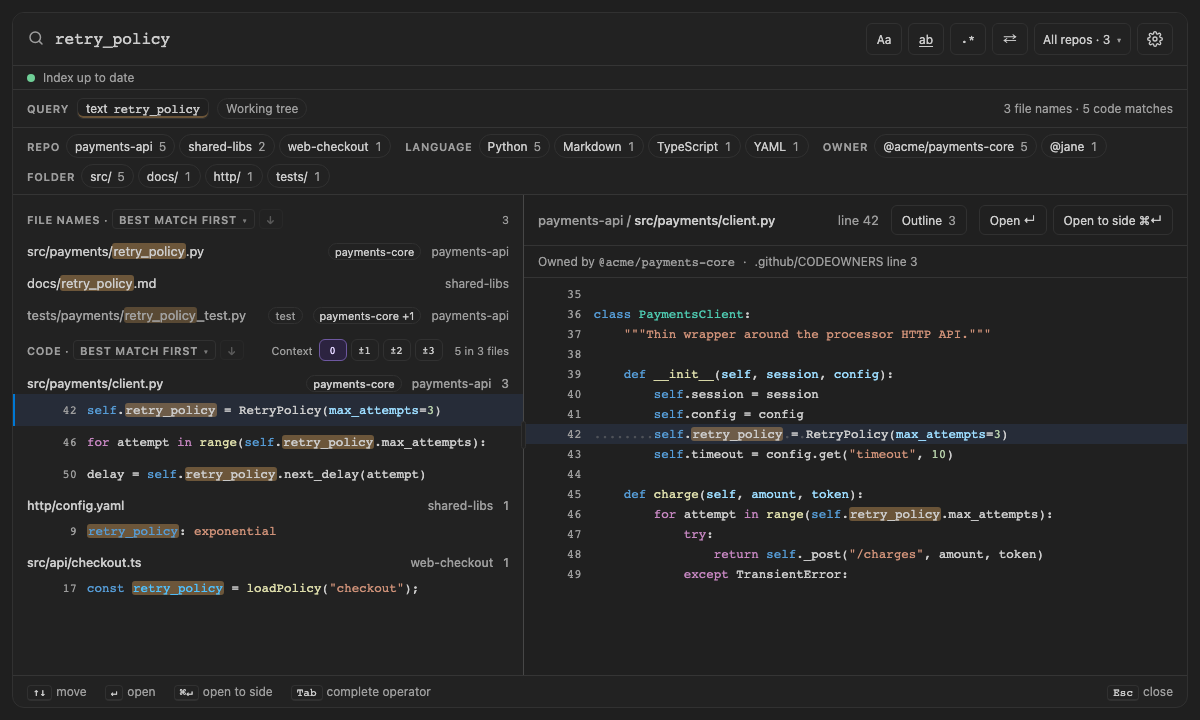Select http/config.yaml group header
Viewport: 1200px width, 720px height.
pos(268,506)
